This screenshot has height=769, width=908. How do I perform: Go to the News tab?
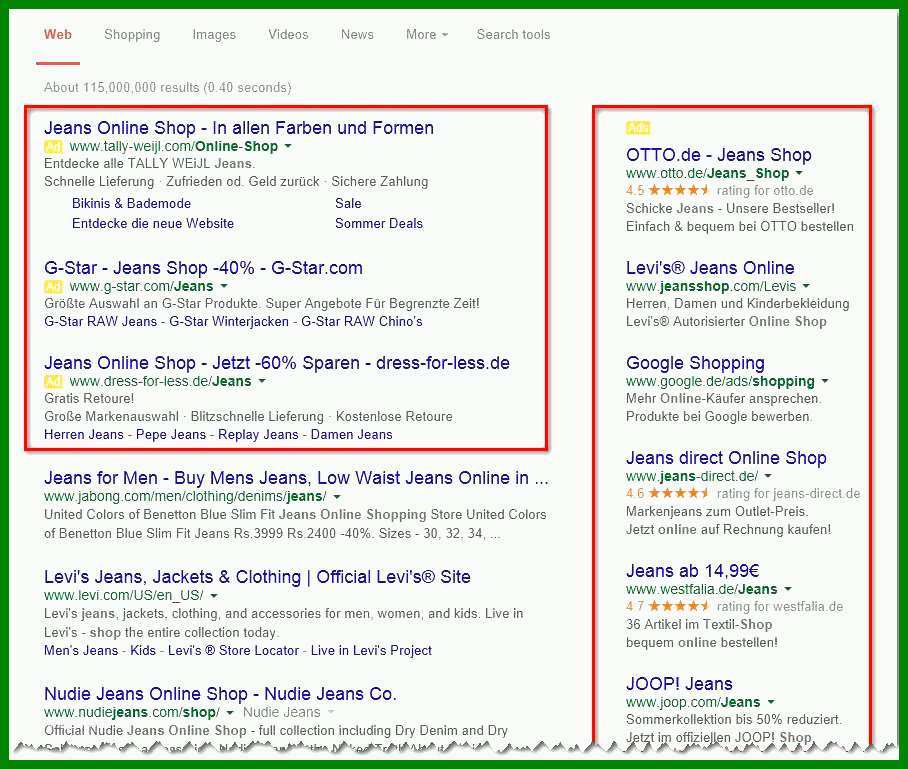[x=357, y=35]
